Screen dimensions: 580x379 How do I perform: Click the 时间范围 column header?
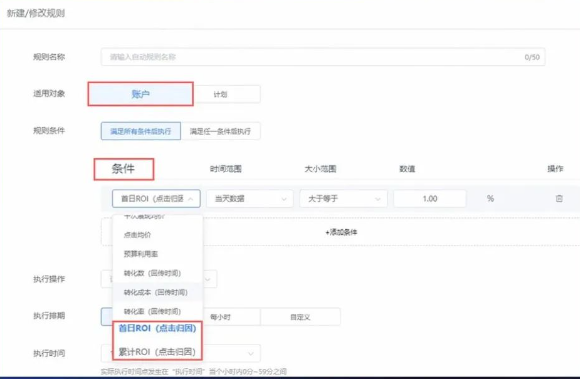226,169
